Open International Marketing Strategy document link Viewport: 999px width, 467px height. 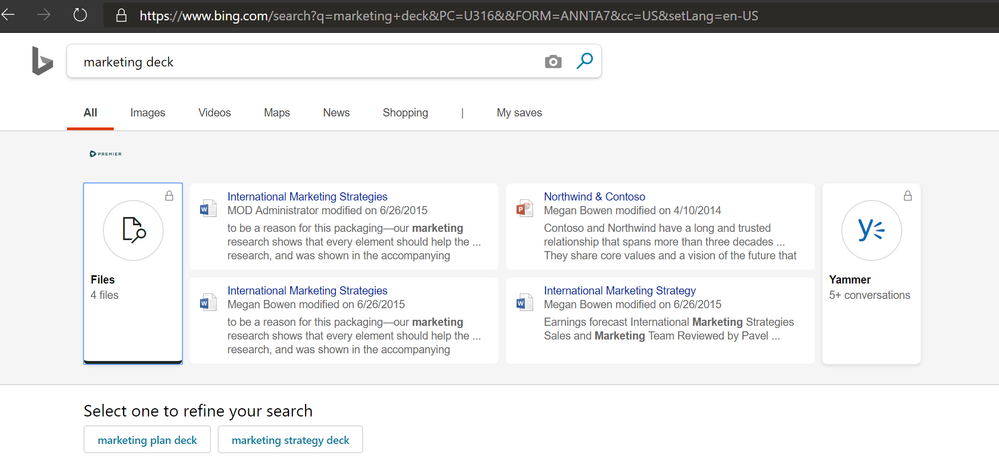(x=620, y=291)
